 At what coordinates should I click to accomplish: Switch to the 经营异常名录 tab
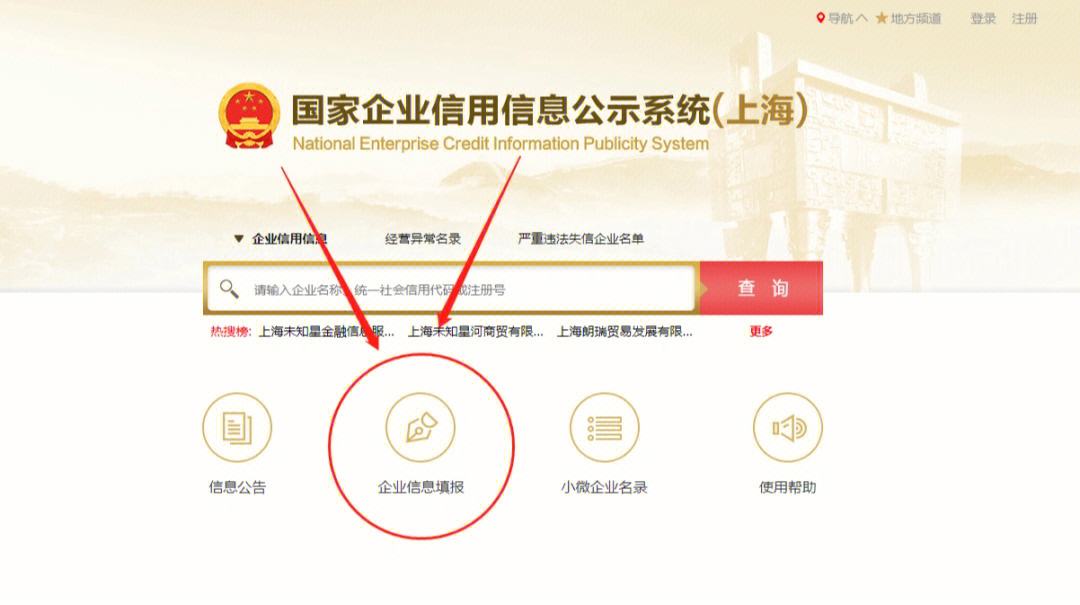422,238
